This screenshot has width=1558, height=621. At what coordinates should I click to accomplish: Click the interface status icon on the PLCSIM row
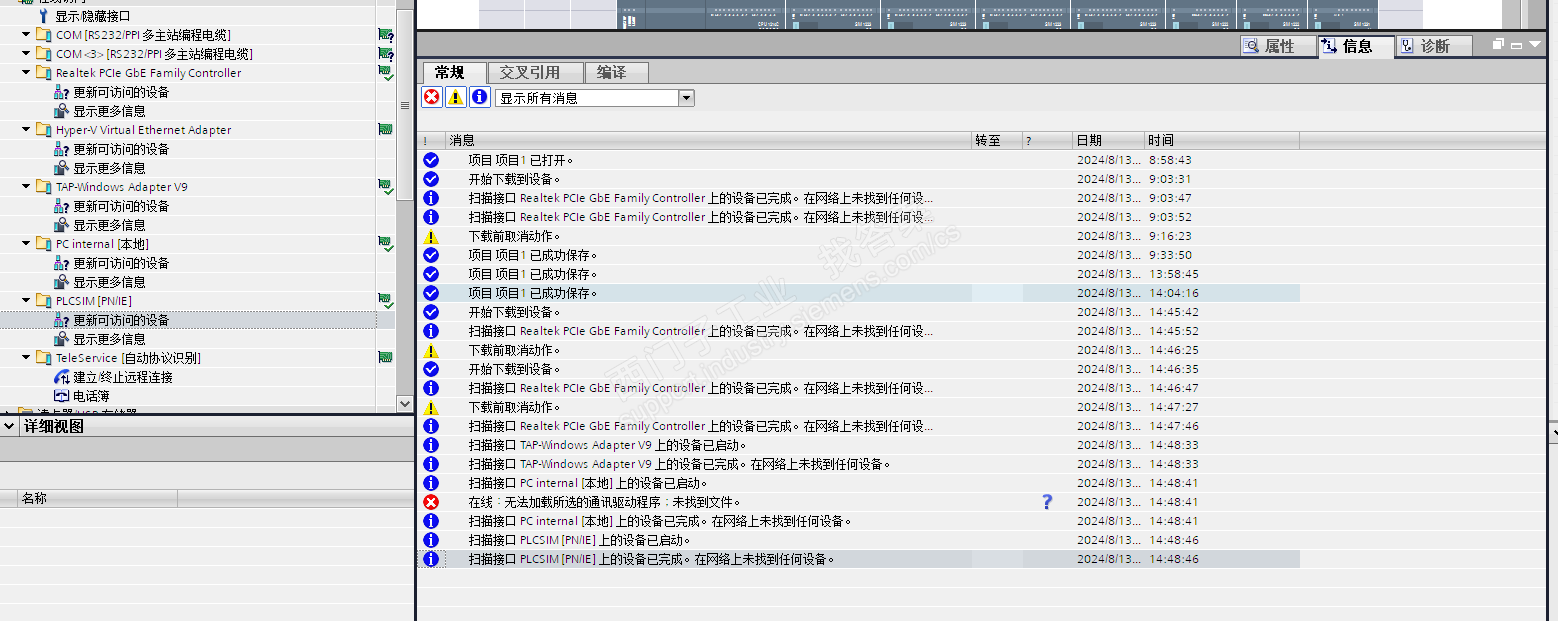(x=385, y=301)
